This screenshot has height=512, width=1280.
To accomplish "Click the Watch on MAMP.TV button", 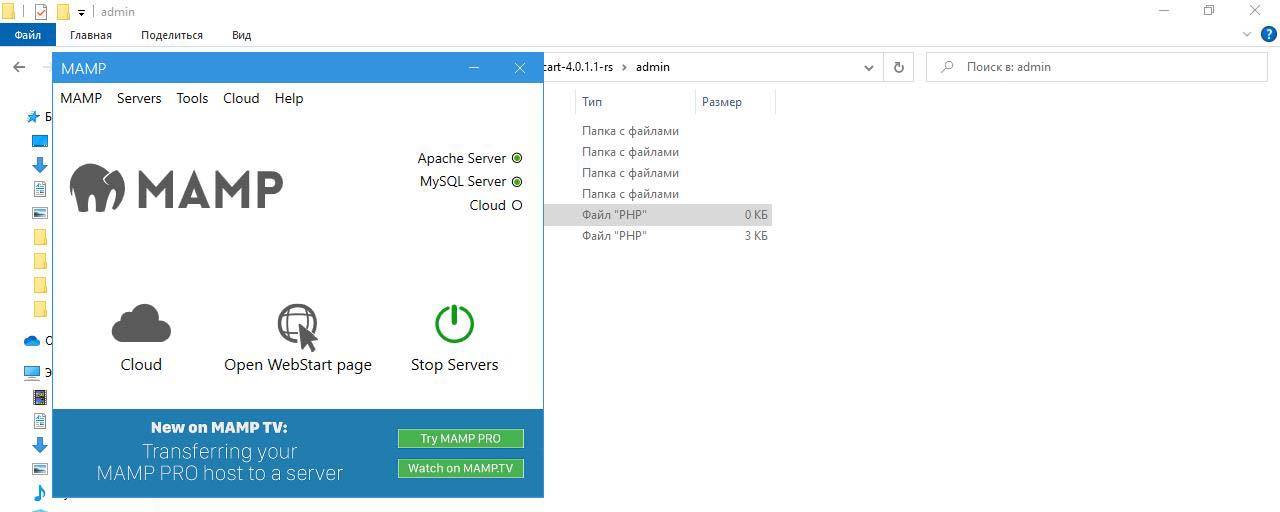I will (x=460, y=468).
